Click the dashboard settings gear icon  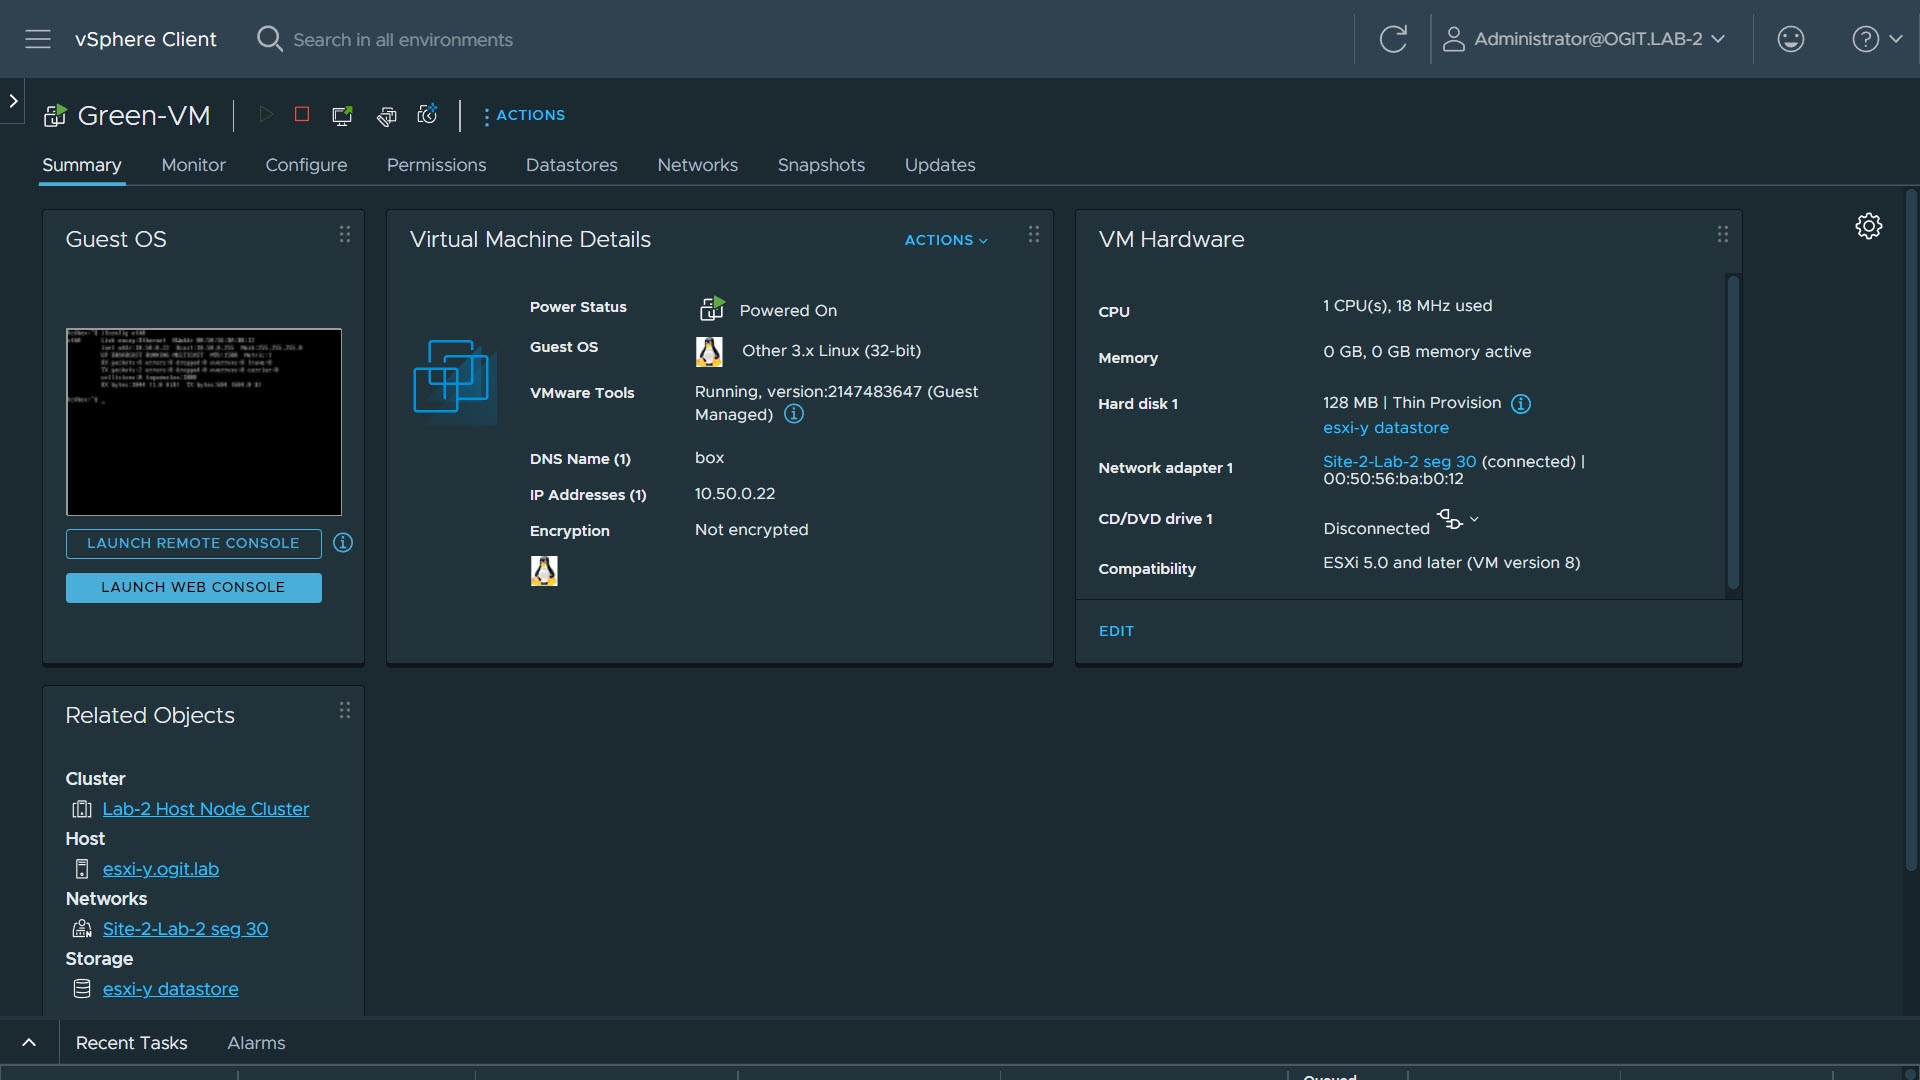pos(1868,226)
